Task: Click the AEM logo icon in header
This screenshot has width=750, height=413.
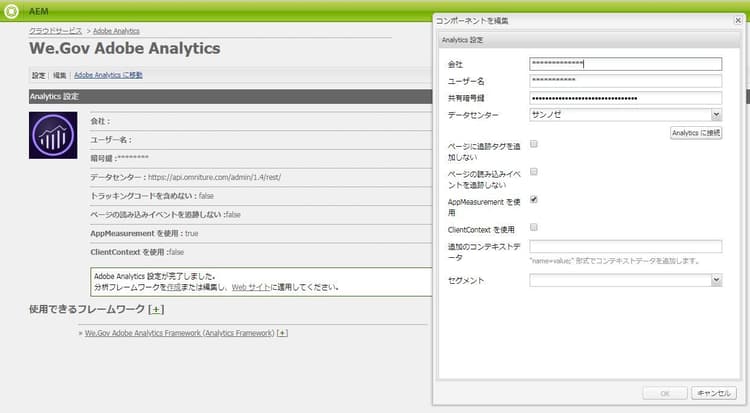Action: tap(11, 11)
